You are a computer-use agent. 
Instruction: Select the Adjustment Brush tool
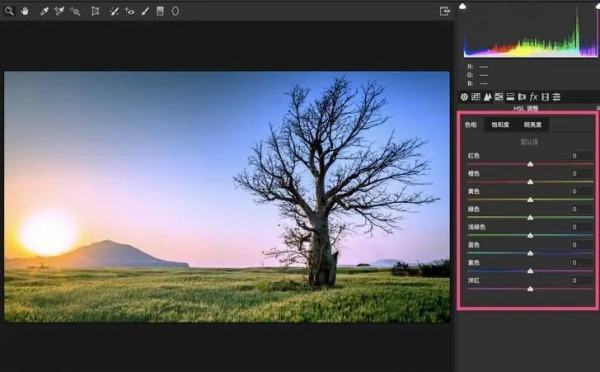click(145, 11)
